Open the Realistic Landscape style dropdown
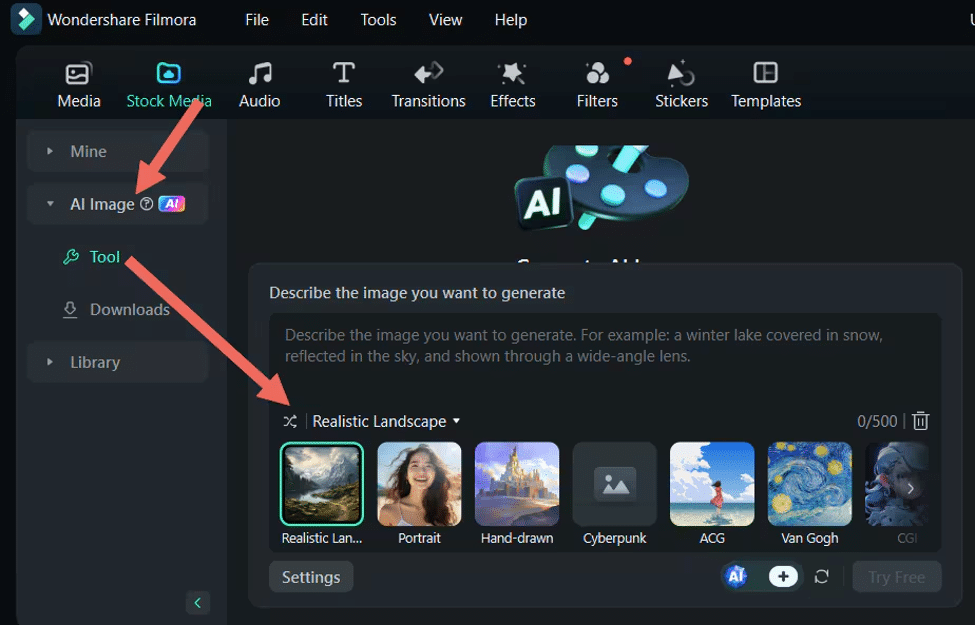Screen dimensions: 977x625 pyautogui.click(x=386, y=421)
